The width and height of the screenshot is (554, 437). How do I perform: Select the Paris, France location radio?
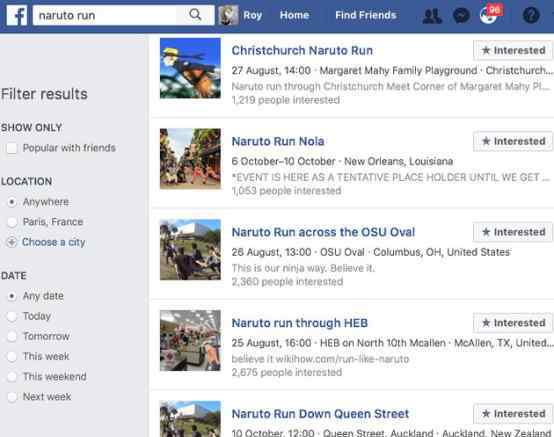click(x=12, y=222)
